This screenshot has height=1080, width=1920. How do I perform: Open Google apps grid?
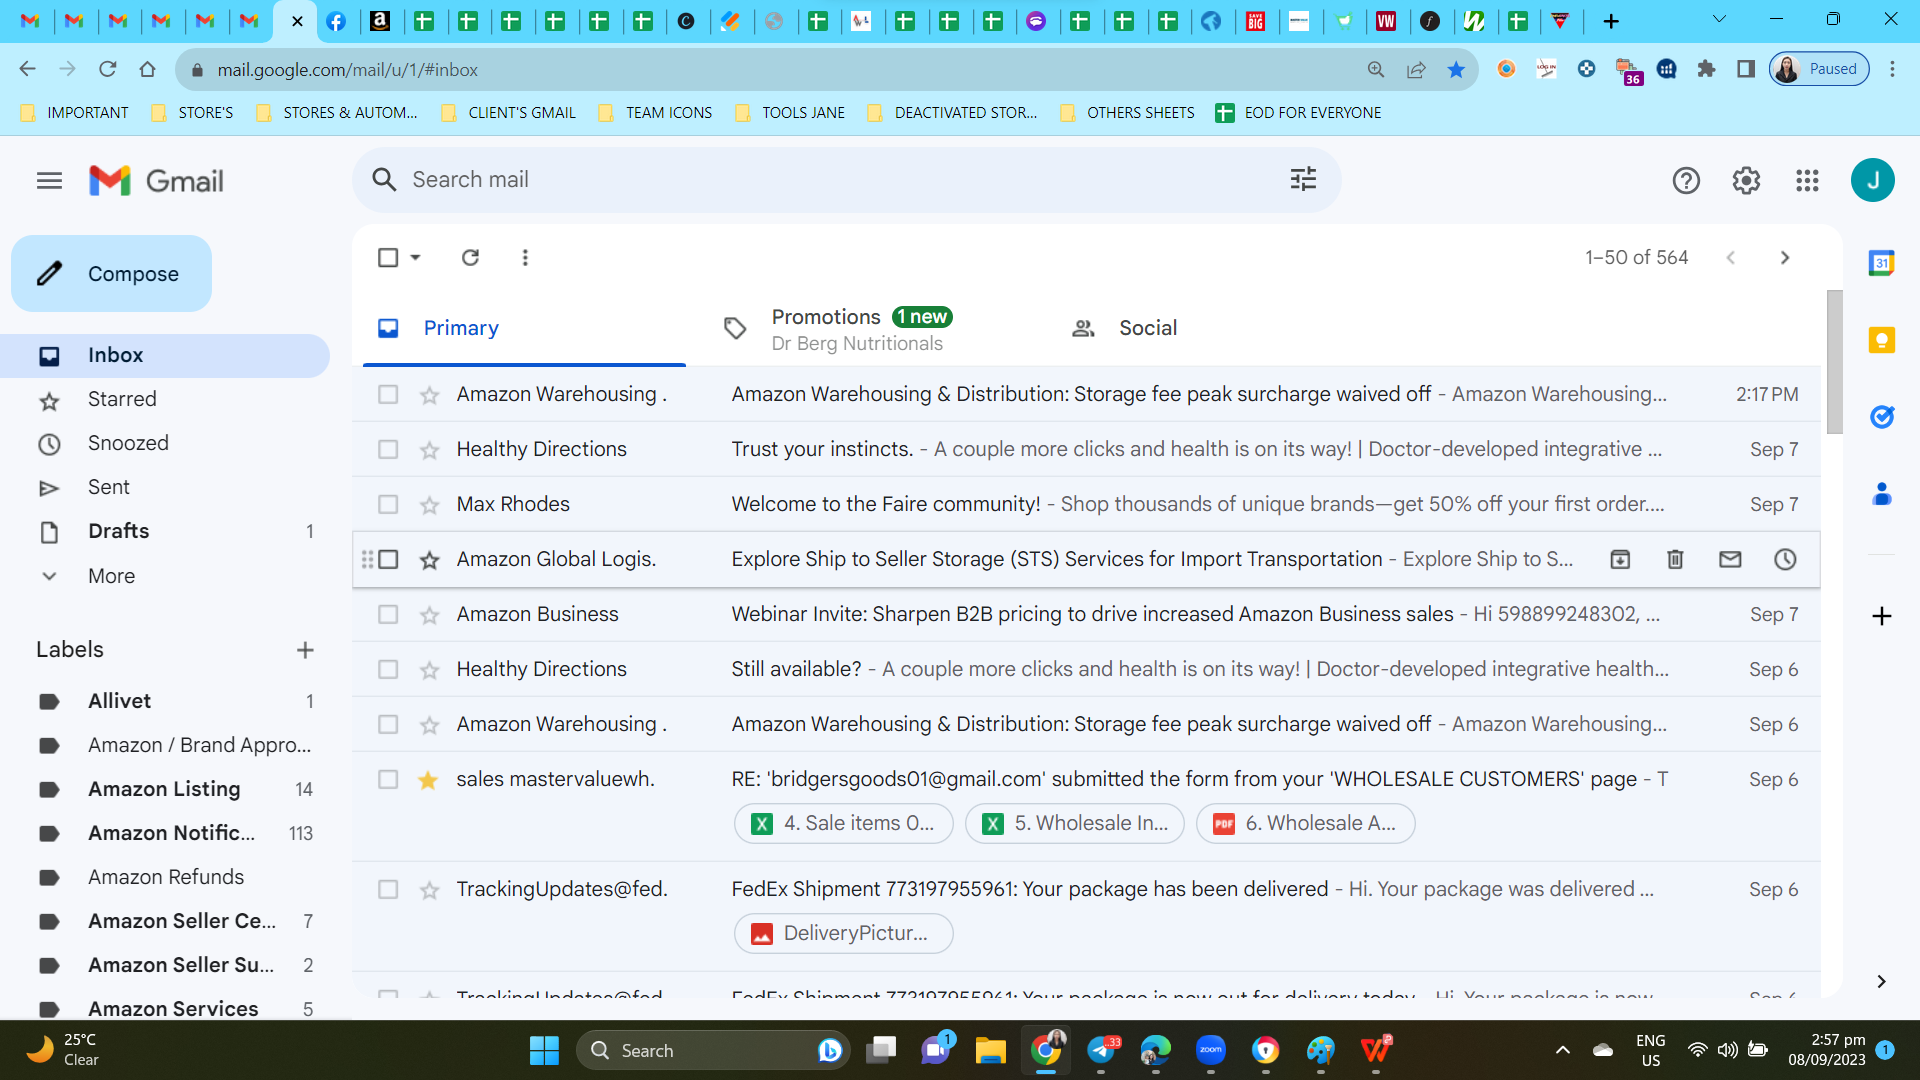tap(1807, 181)
